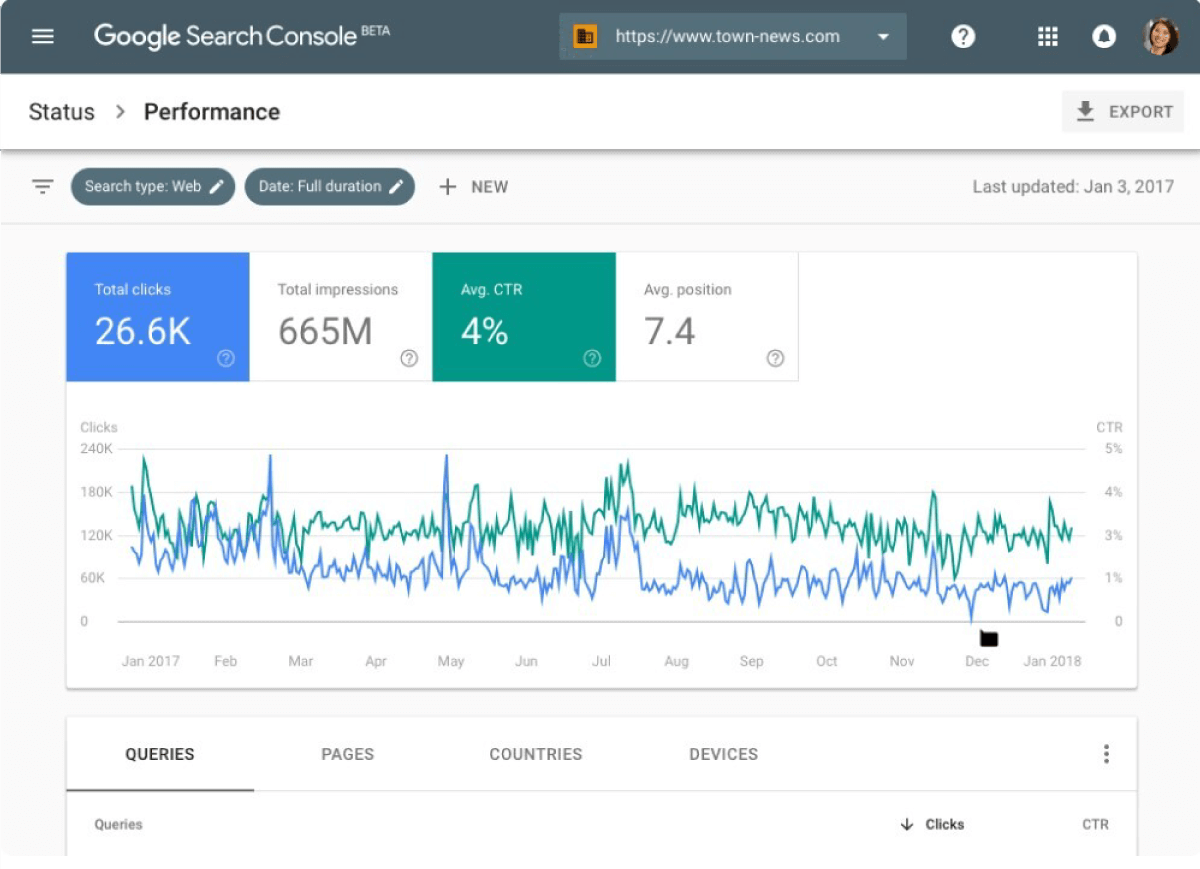Switch to the COUNTRIES tab

click(x=536, y=754)
